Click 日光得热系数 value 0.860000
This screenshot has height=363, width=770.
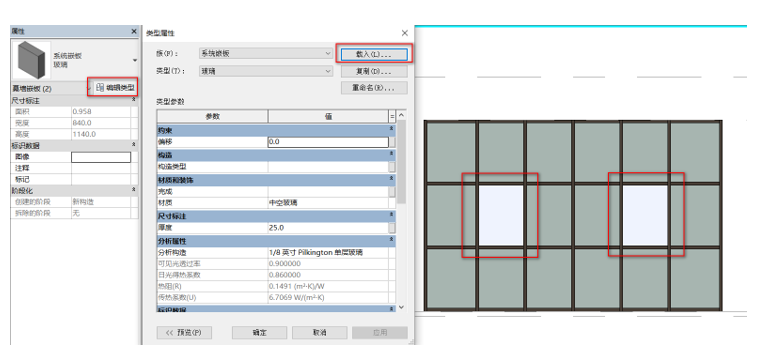pos(328,275)
